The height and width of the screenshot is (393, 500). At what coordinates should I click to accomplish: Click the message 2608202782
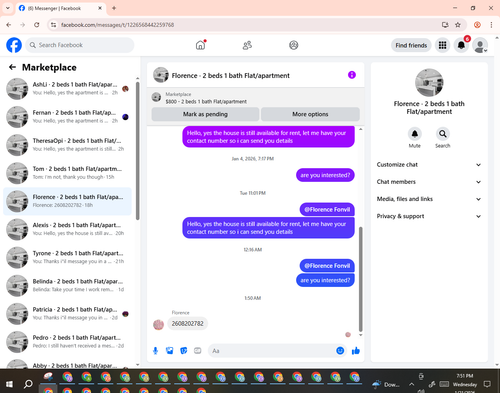pyautogui.click(x=187, y=324)
